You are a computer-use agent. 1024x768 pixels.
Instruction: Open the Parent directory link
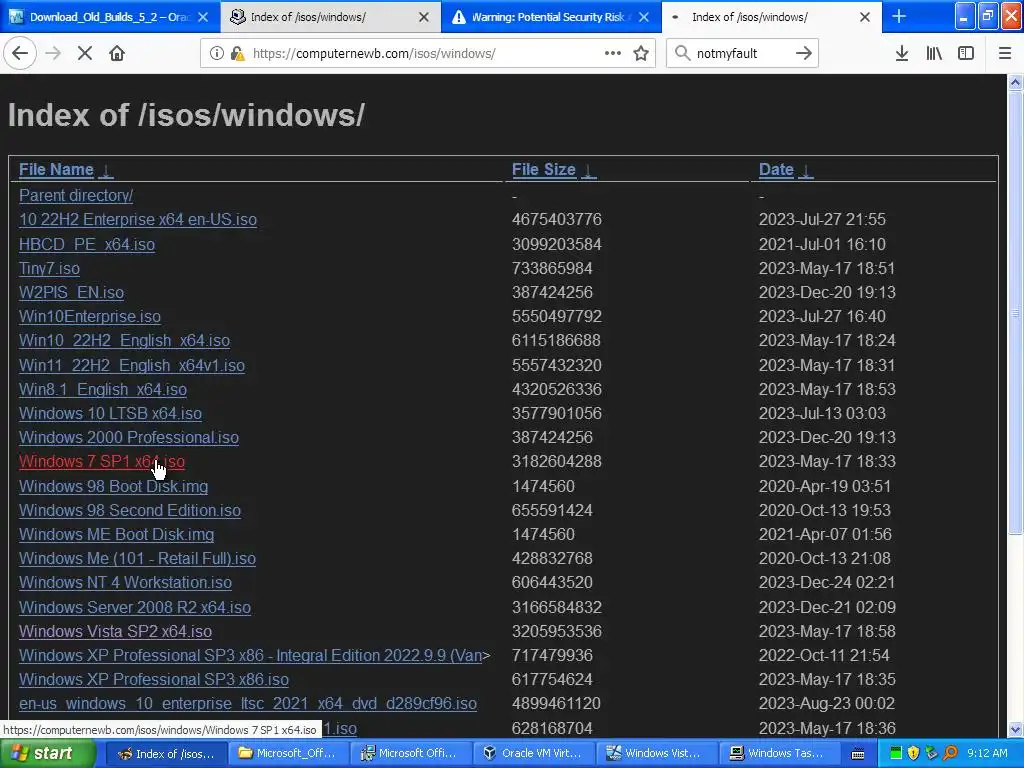pyautogui.click(x=76, y=195)
